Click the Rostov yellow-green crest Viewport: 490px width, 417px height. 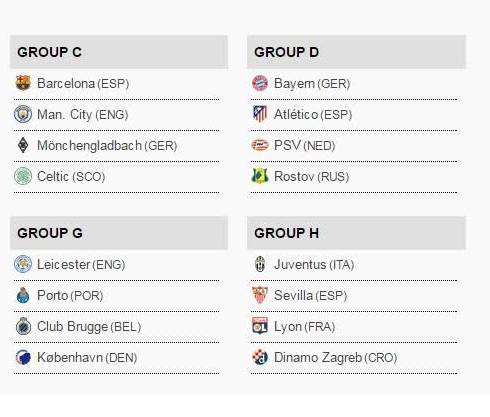pos(260,176)
